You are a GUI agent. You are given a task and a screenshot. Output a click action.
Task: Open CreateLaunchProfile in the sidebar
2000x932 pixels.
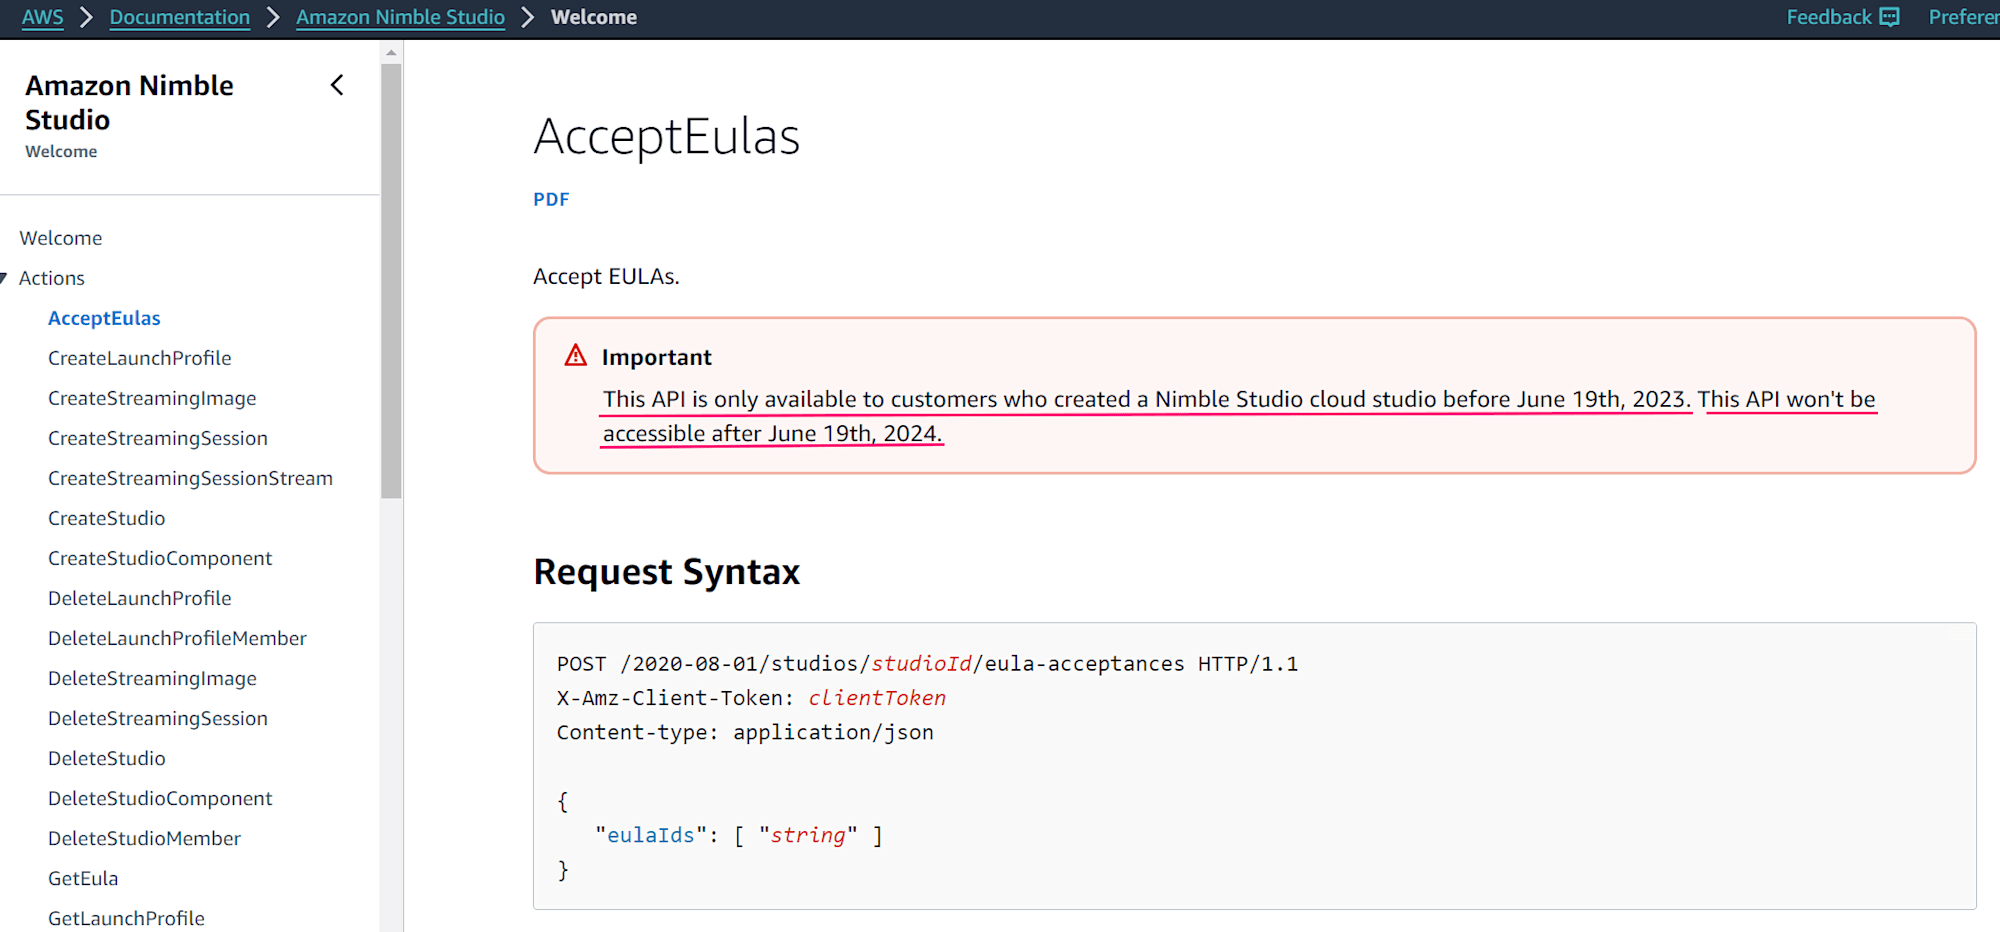click(140, 358)
